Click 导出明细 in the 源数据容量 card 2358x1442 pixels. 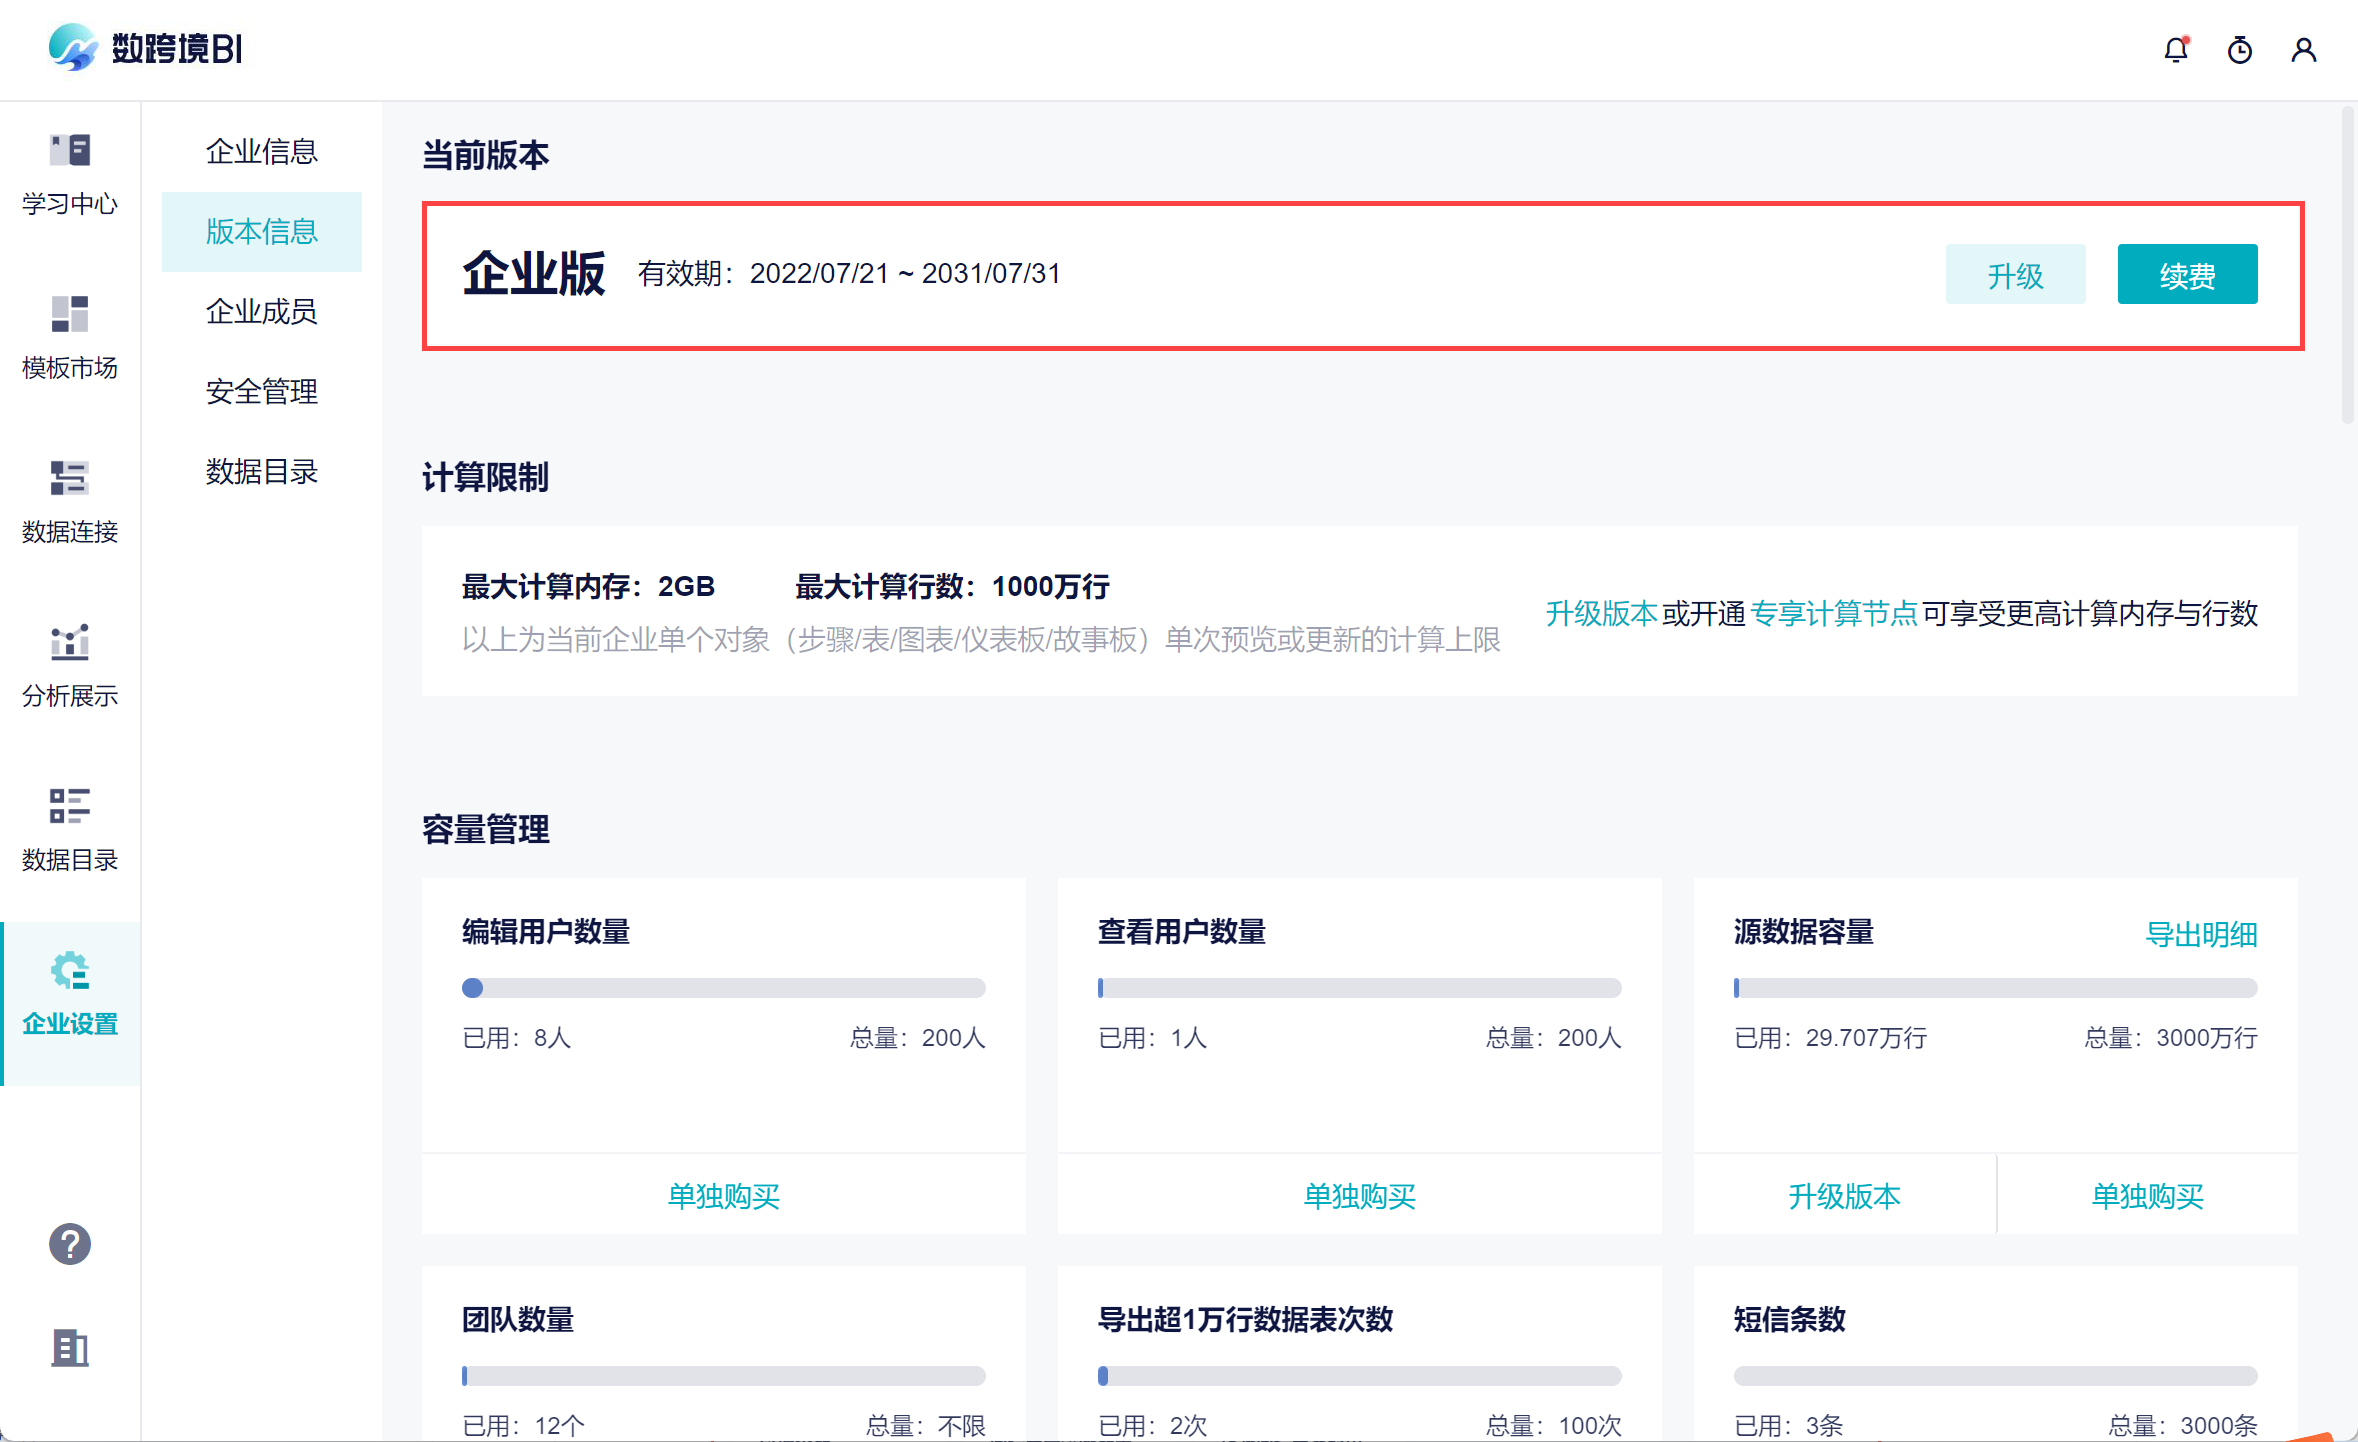pos(2201,934)
